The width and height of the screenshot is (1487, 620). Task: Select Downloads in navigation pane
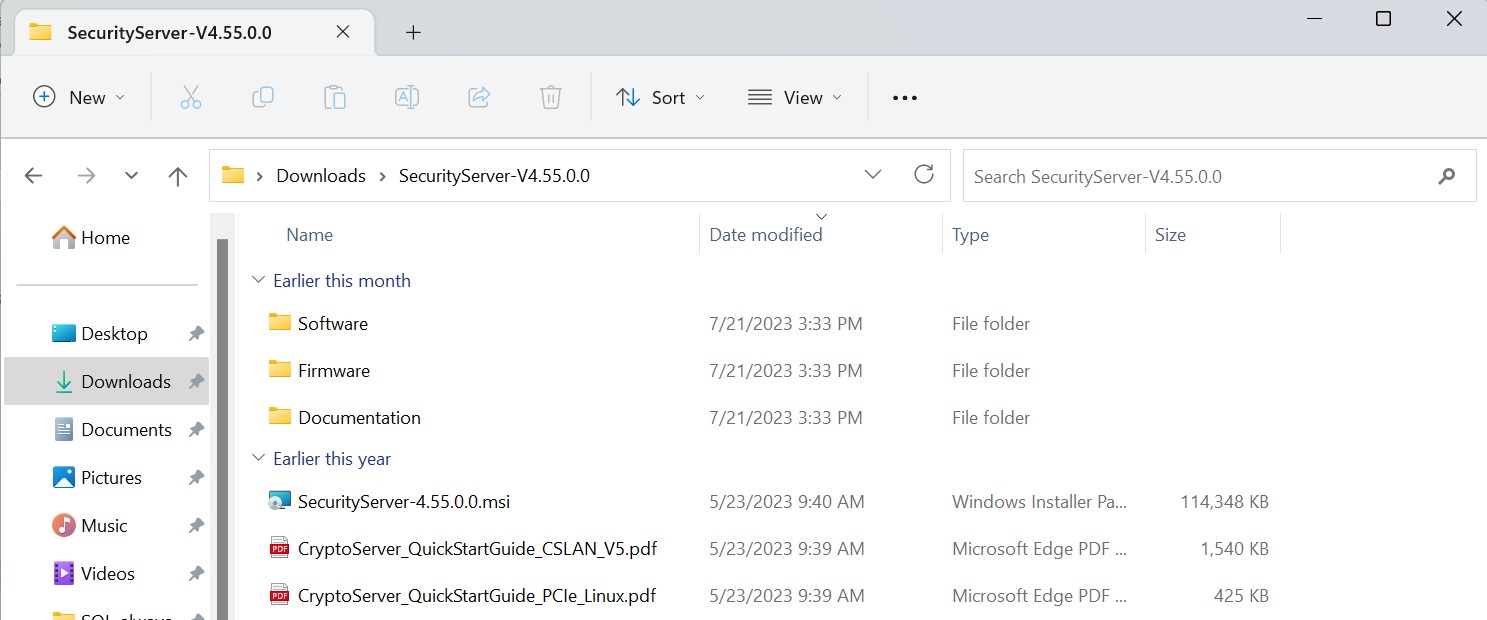[107, 381]
